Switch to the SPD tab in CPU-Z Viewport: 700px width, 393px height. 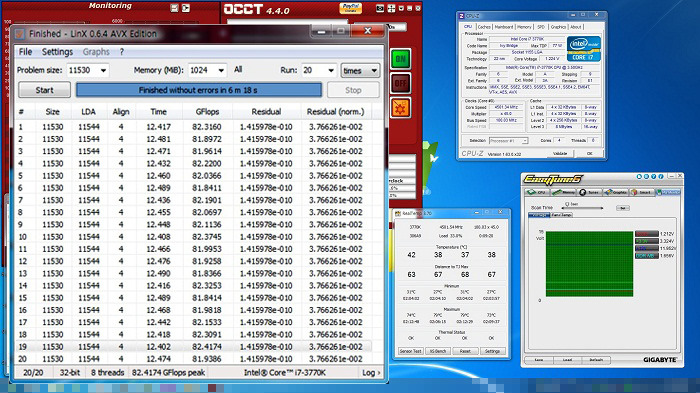(541, 27)
